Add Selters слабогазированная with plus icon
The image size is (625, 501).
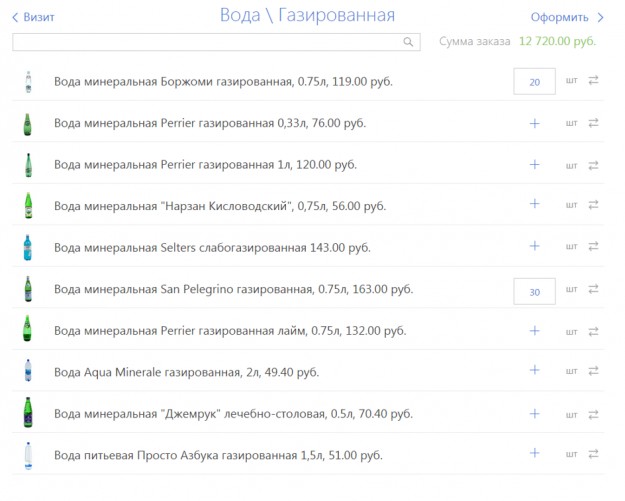534,246
